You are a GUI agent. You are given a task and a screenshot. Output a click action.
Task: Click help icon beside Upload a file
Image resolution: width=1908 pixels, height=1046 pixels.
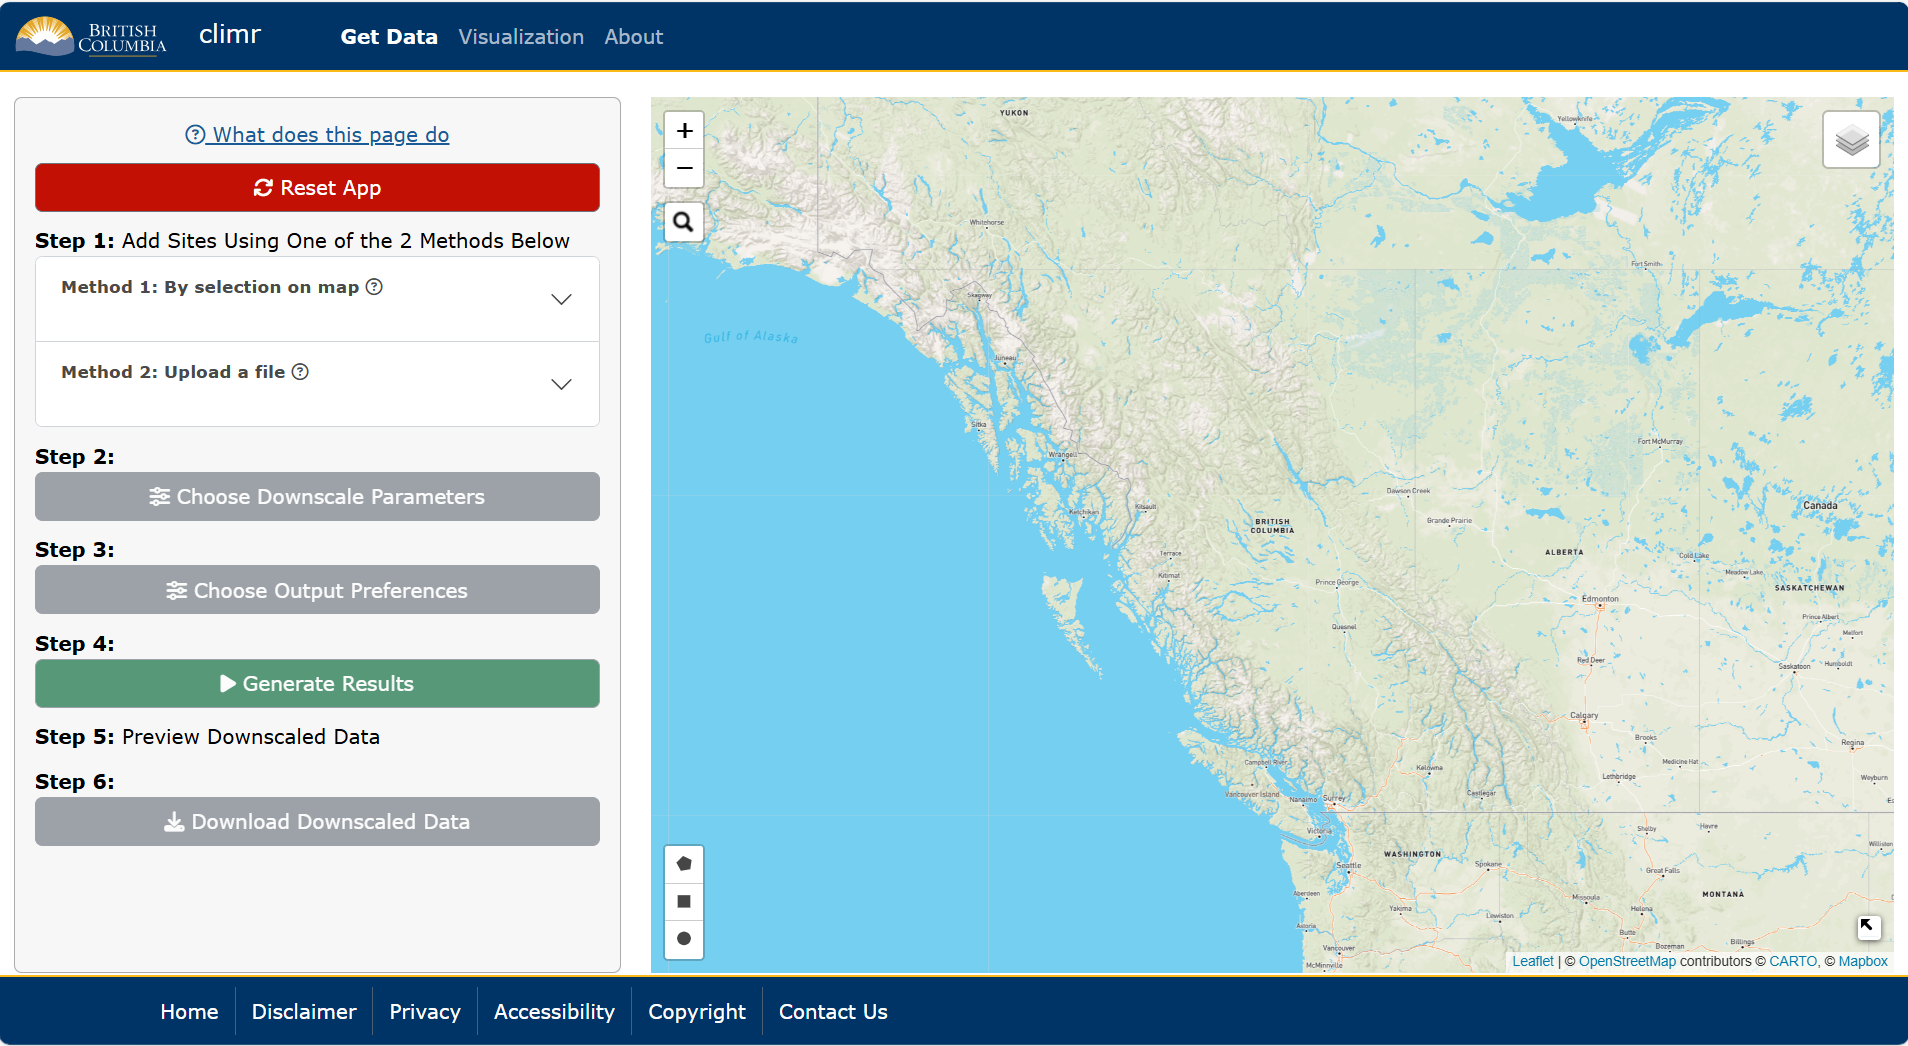tap(300, 372)
